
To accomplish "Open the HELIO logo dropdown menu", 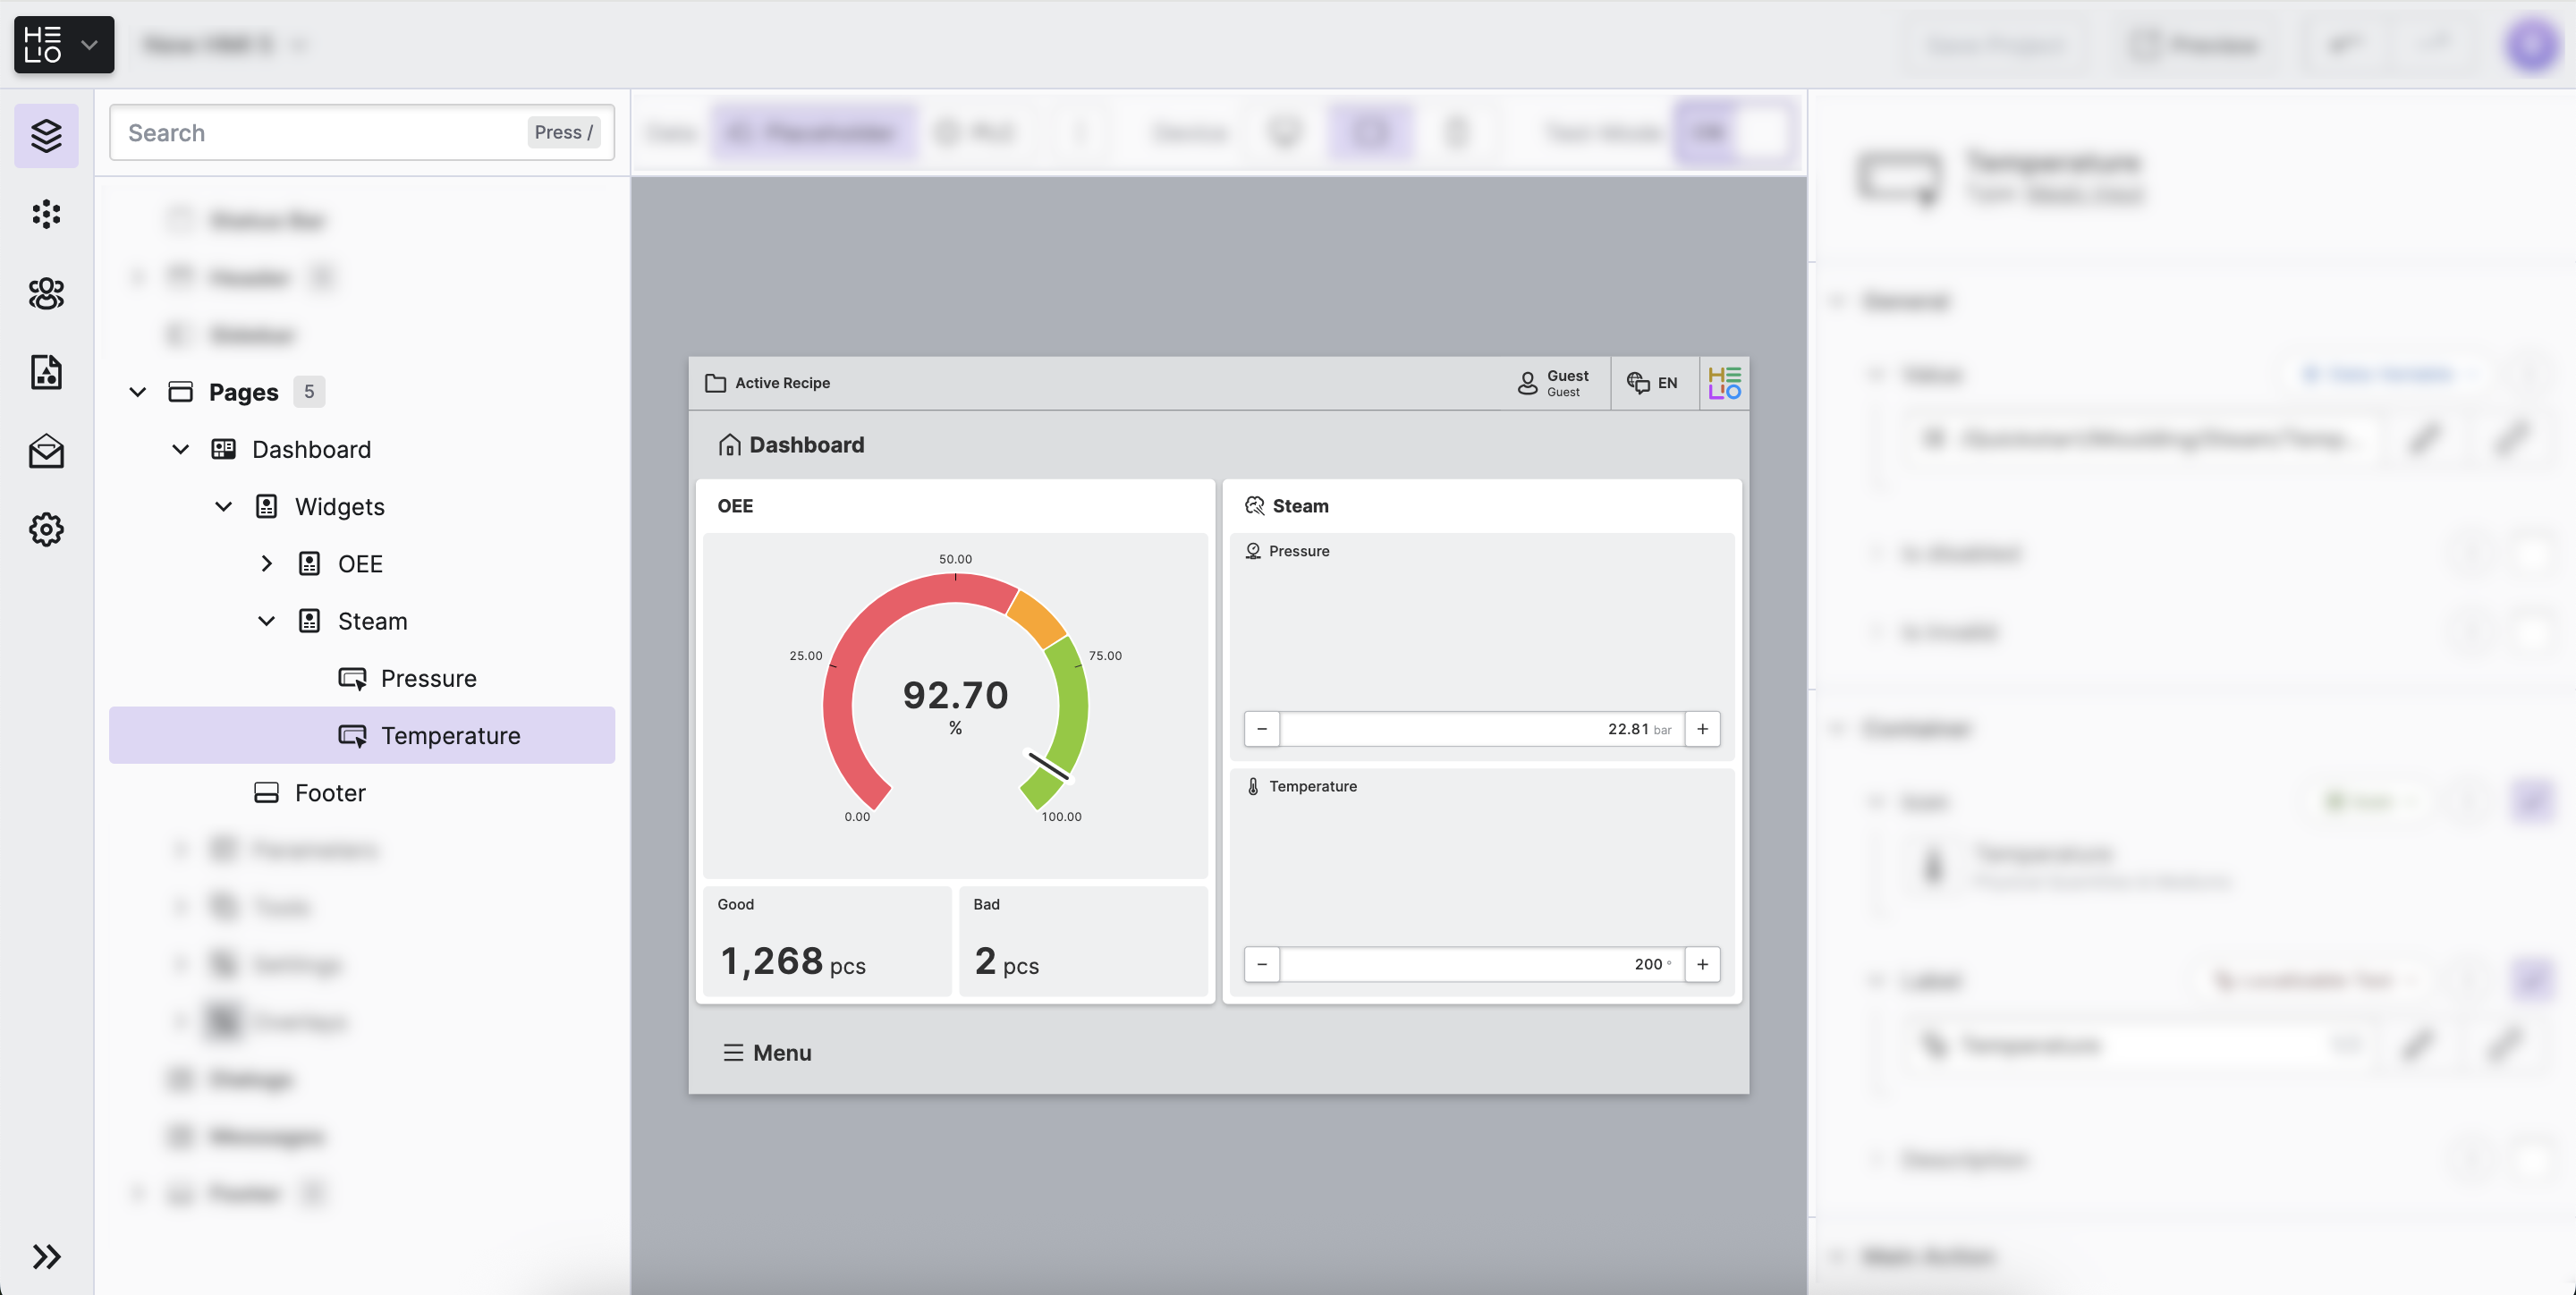I will tap(64, 45).
